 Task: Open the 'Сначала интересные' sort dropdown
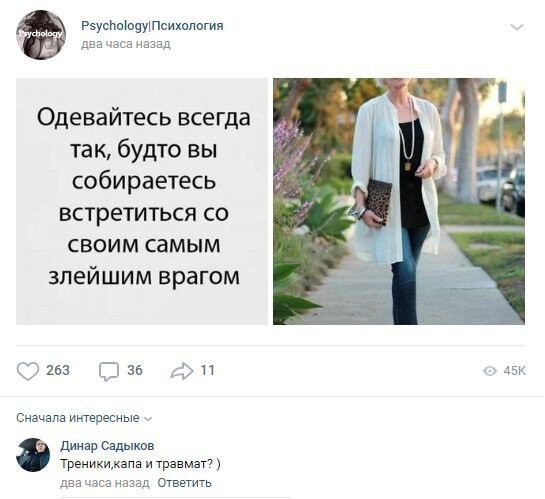pos(84,418)
